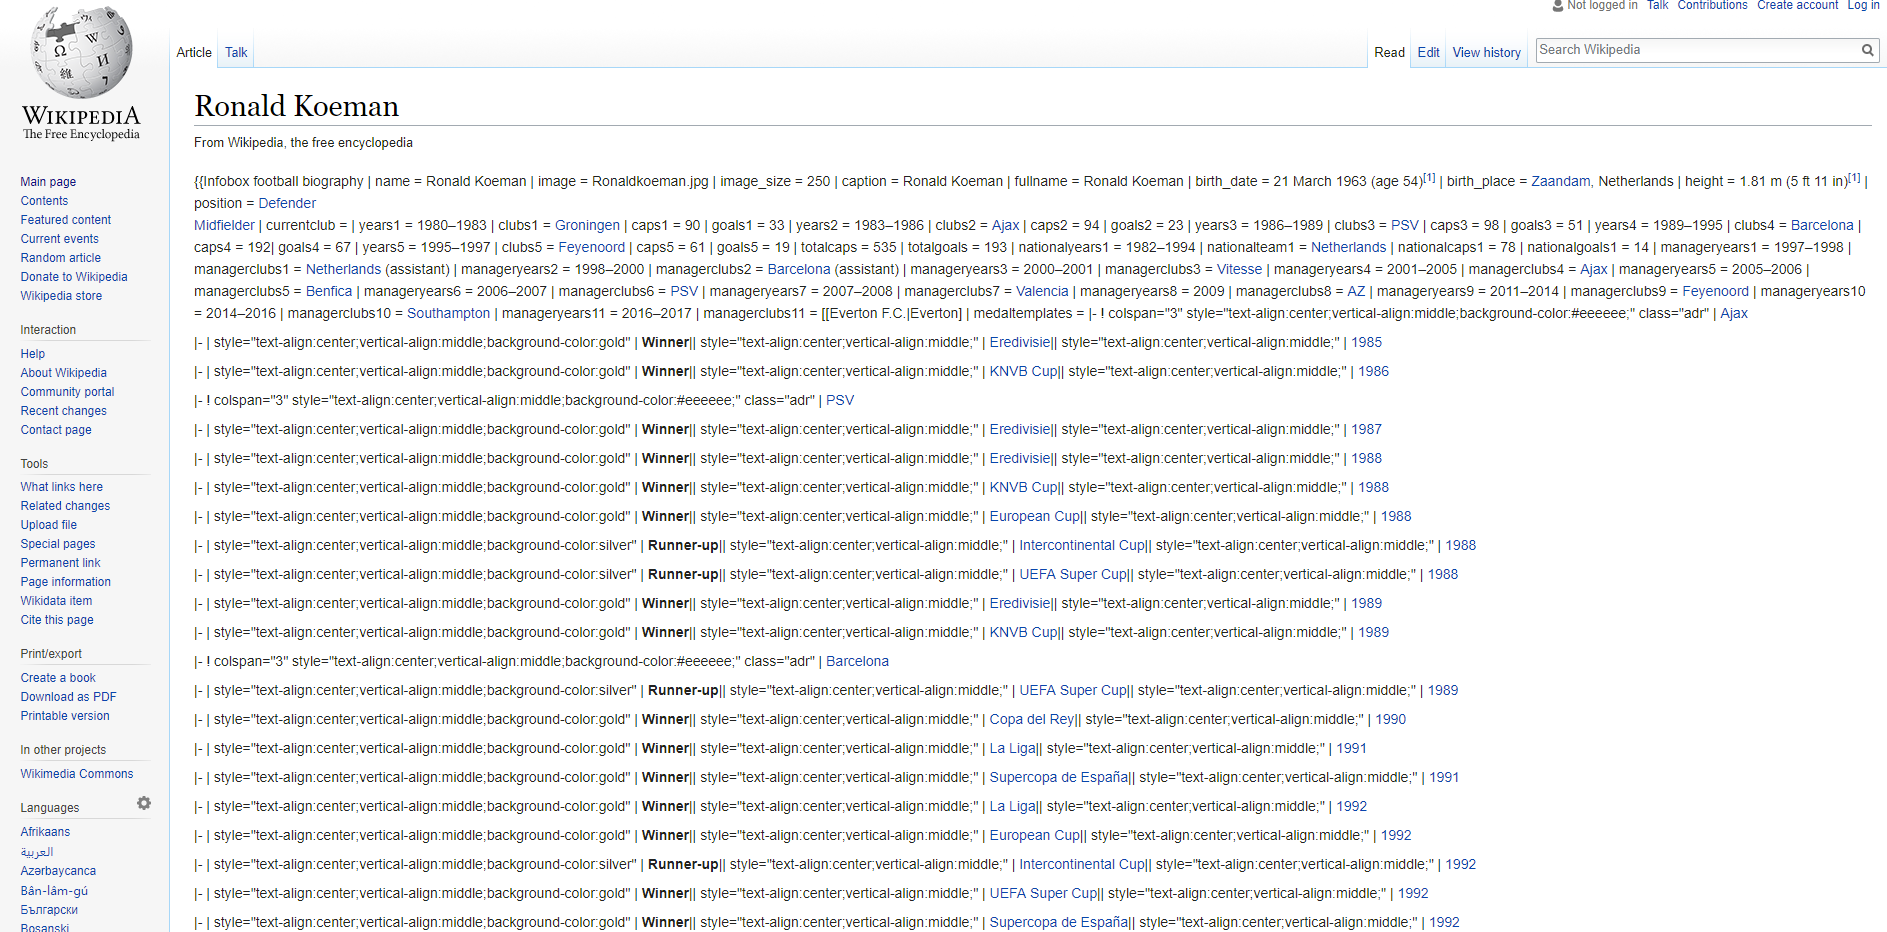
Task: Open Help in the sidebar
Action: point(33,354)
